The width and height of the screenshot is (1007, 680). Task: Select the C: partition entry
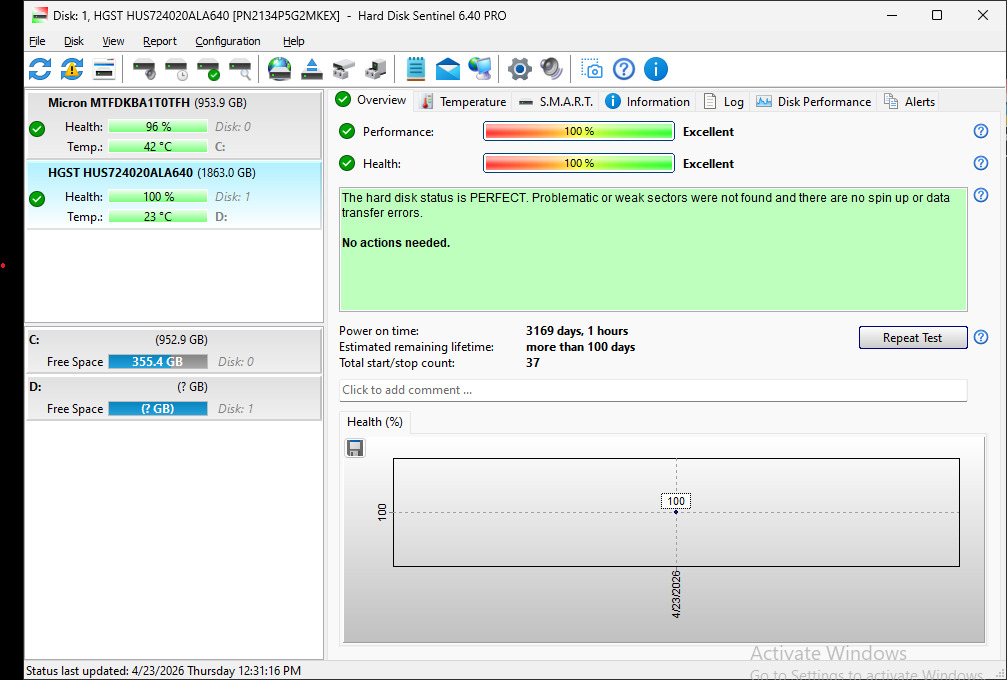173,351
